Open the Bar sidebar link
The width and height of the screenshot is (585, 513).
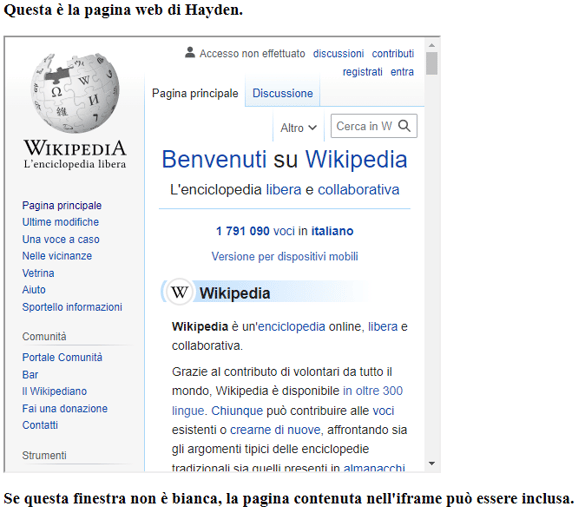(x=30, y=375)
